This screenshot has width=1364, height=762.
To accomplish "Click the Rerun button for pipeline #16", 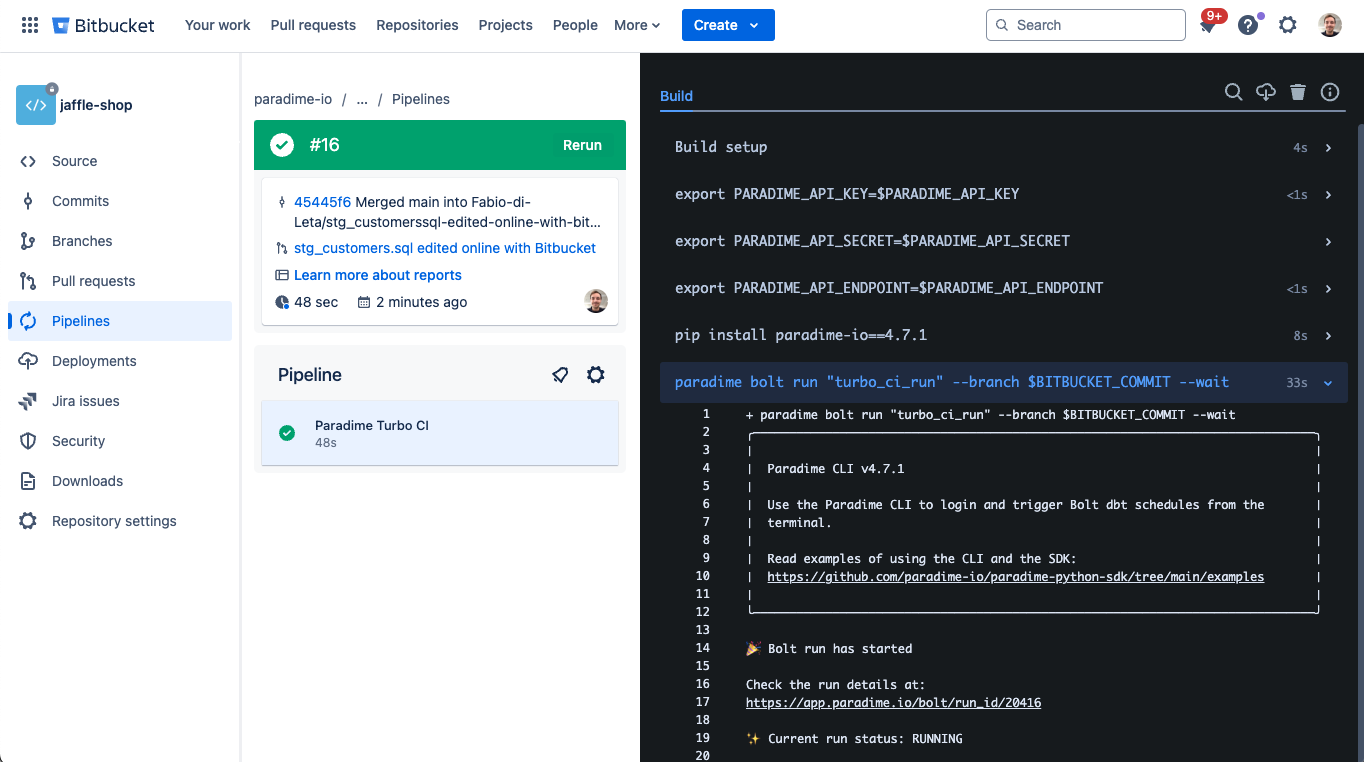I will (582, 145).
